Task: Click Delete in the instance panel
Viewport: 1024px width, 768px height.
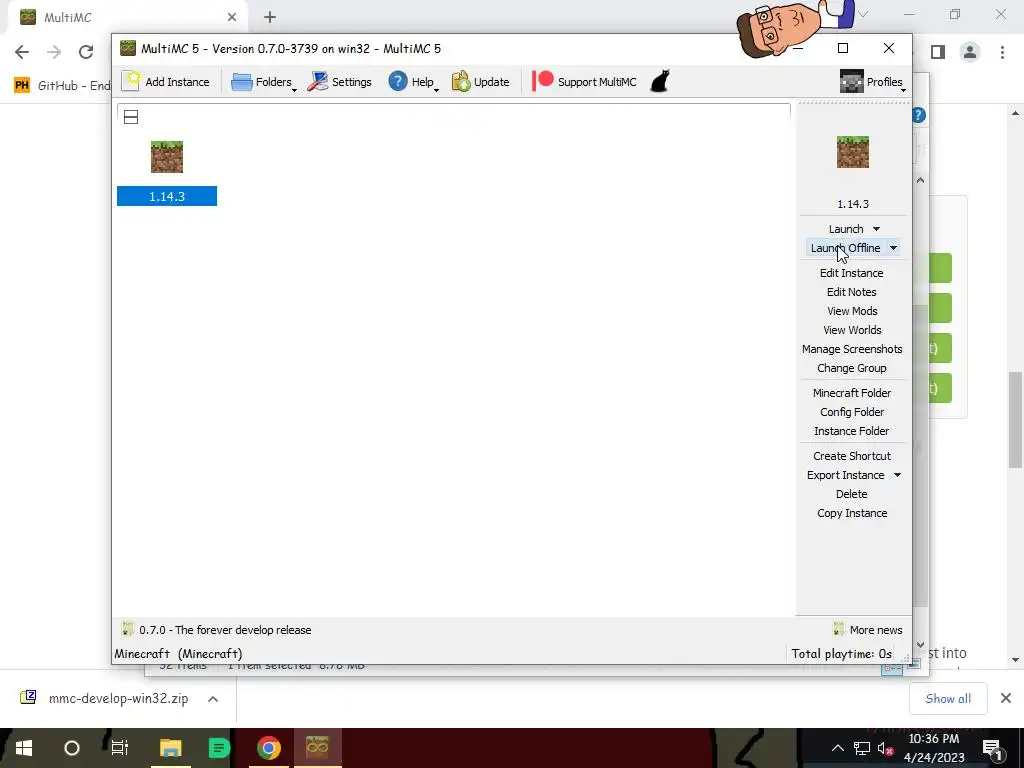Action: 852,494
